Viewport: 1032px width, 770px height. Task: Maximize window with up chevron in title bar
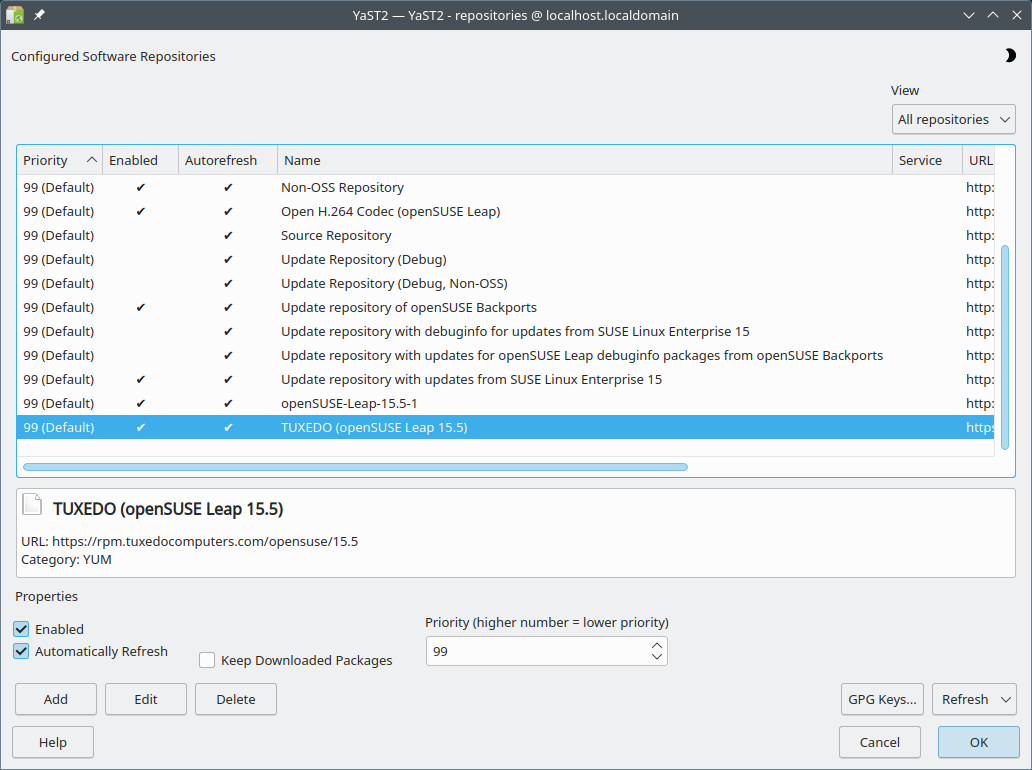(993, 14)
